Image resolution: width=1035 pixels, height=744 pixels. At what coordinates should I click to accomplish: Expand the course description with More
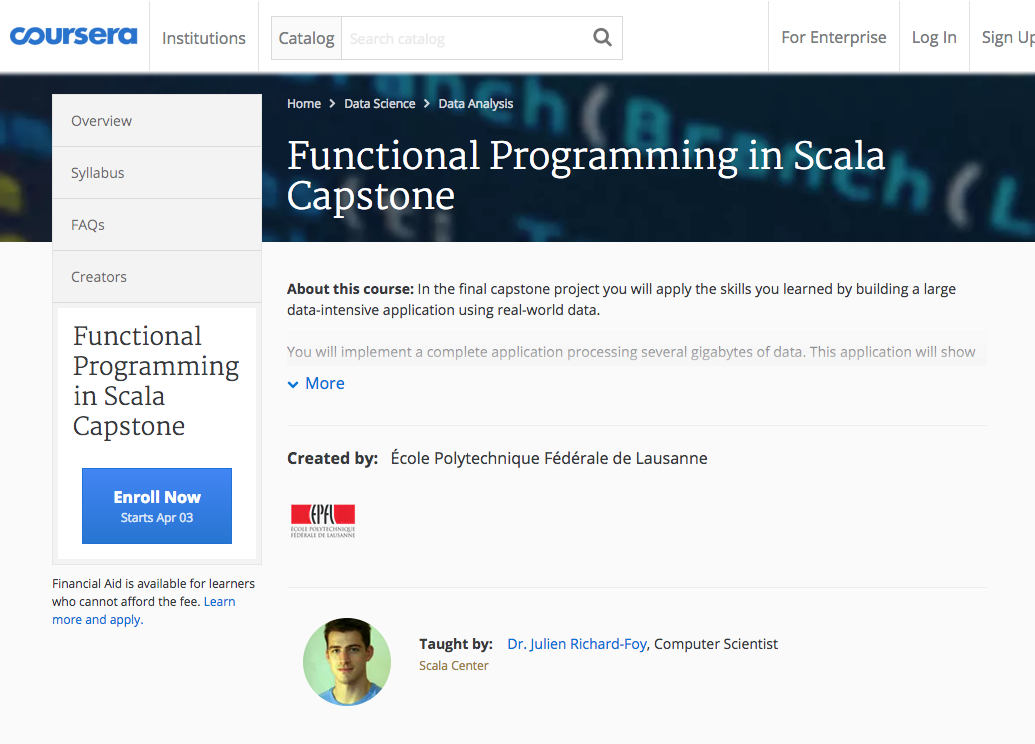pyautogui.click(x=316, y=383)
